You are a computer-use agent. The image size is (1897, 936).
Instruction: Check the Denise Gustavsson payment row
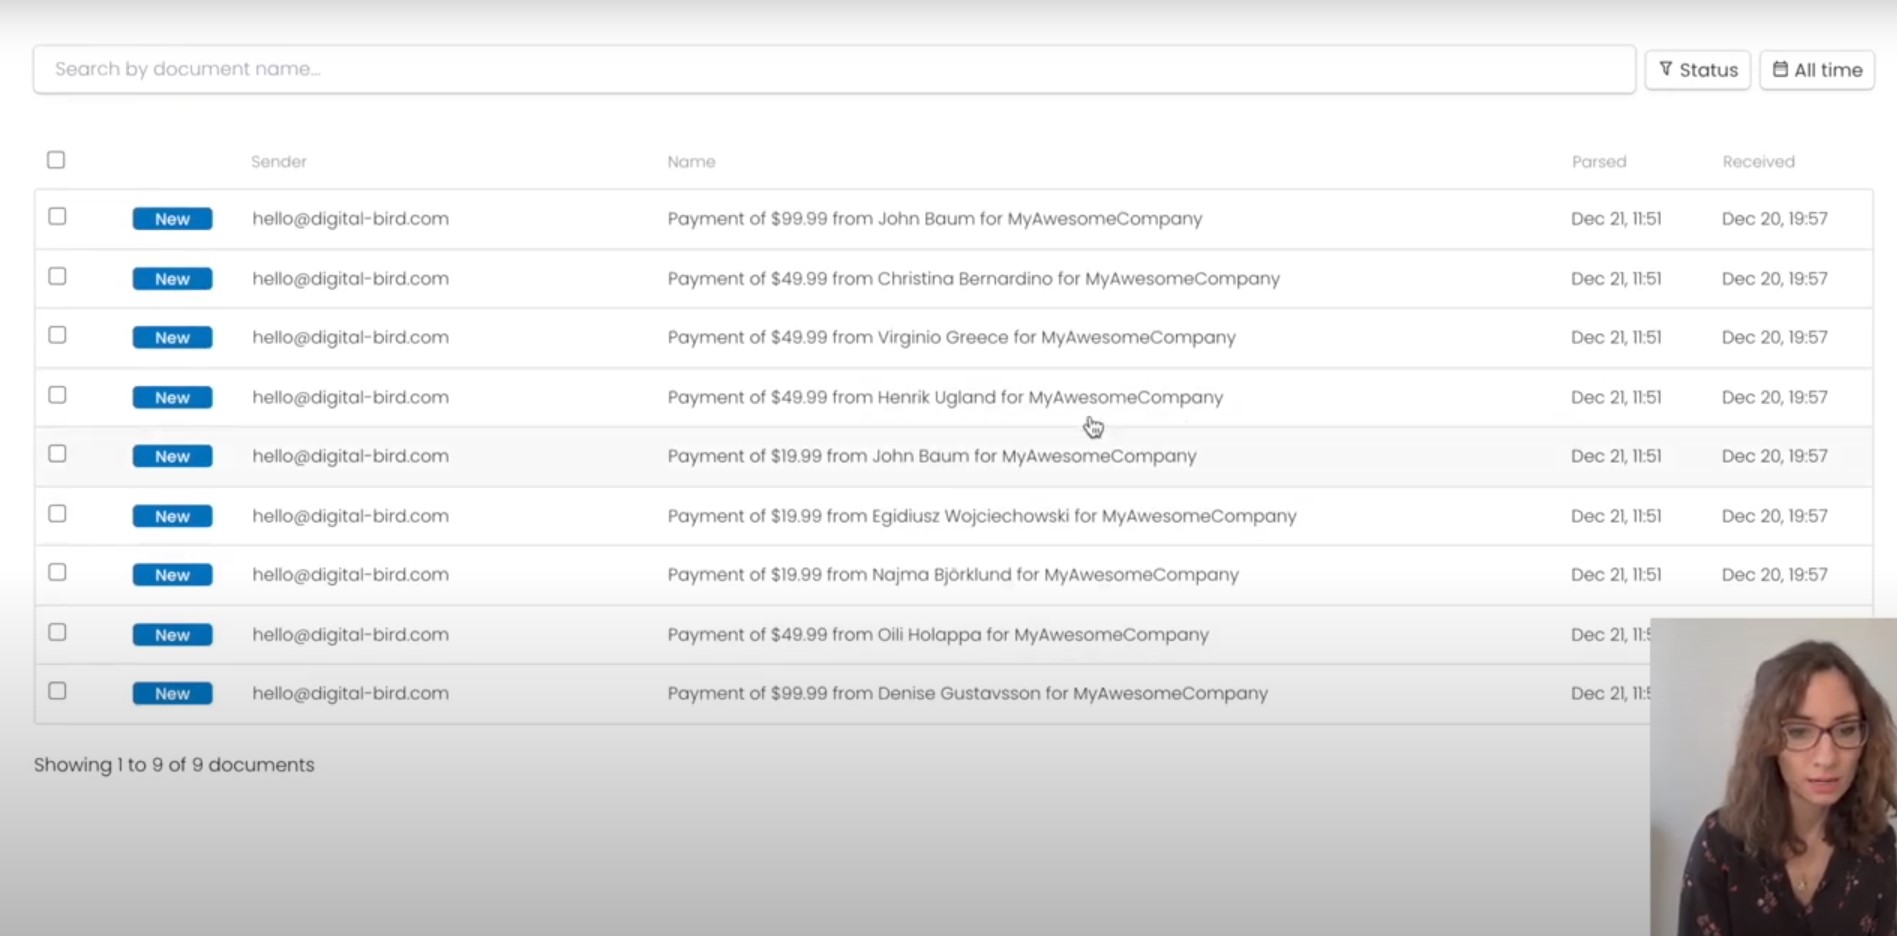[57, 691]
